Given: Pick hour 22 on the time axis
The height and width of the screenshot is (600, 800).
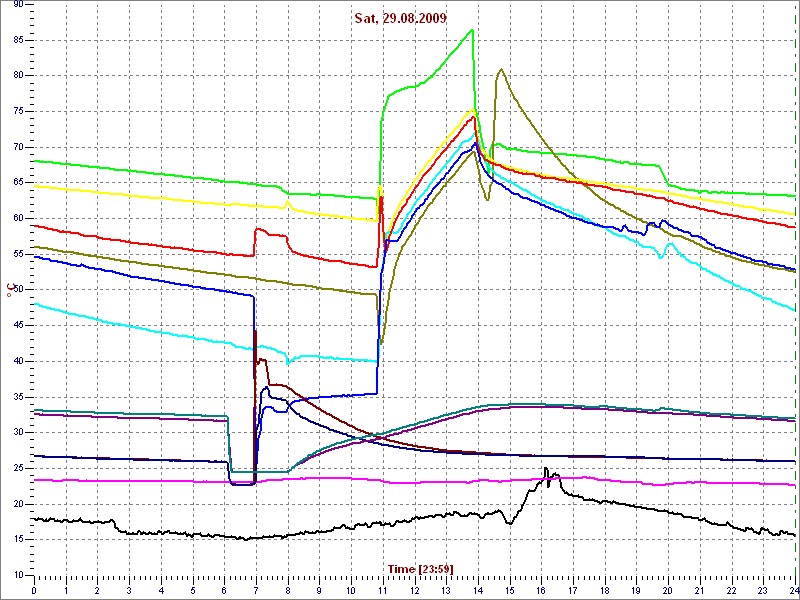Looking at the screenshot, I should (x=732, y=591).
